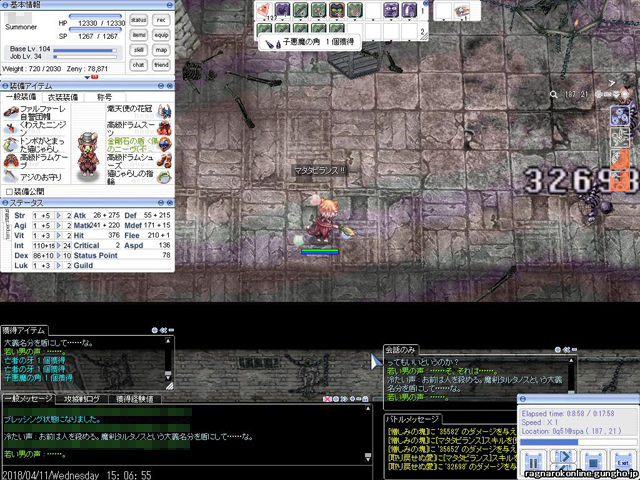The height and width of the screenshot is (480, 640).
Task: Click the ファルファーレ自警団帽 headgear icon
Action: 11,112
